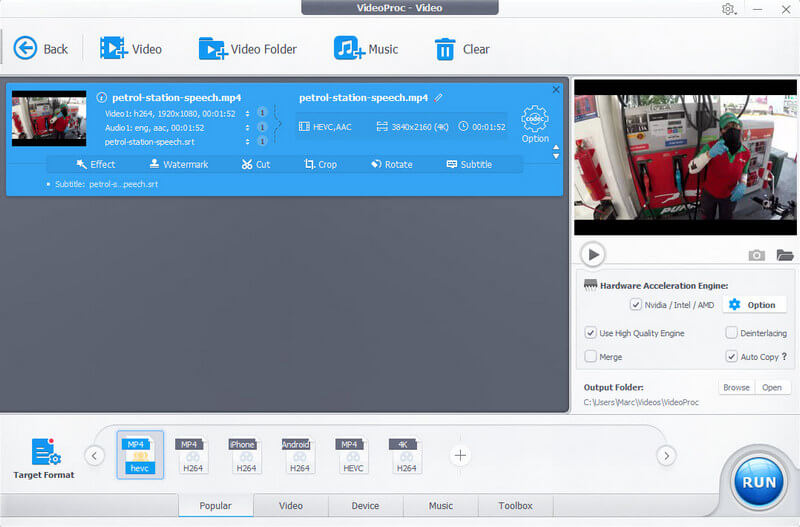Go back with the Back arrow button
The width and height of the screenshot is (800, 527).
click(x=40, y=49)
